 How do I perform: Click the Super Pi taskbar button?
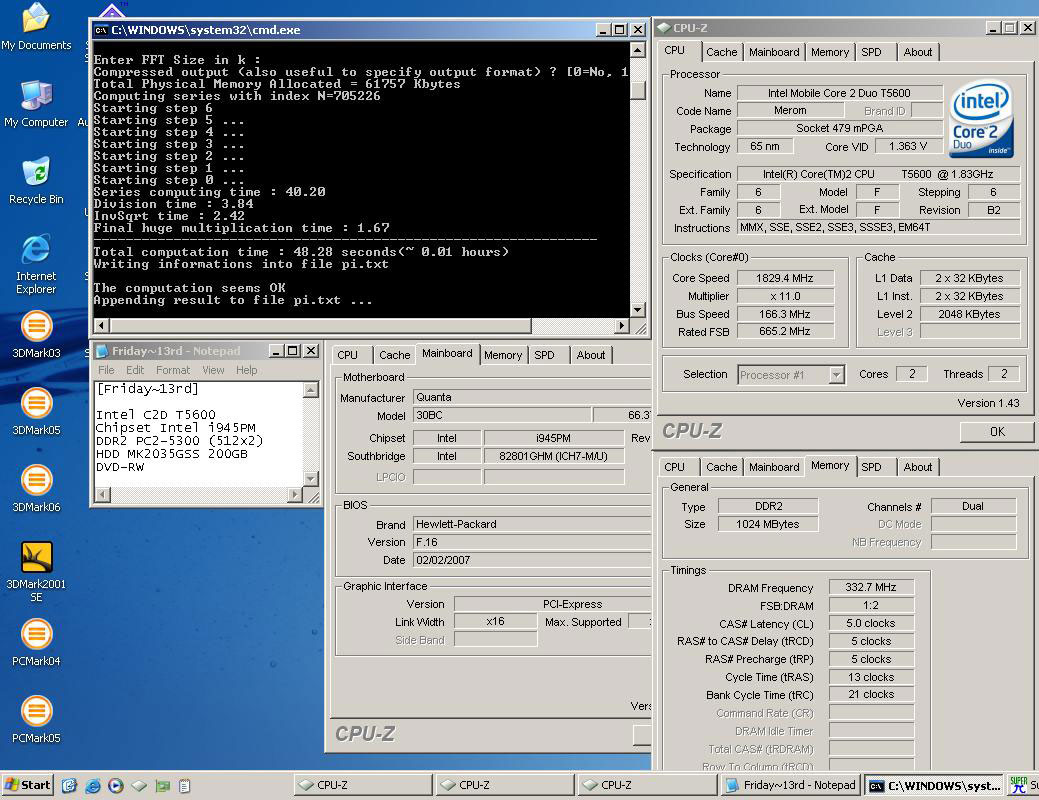pyautogui.click(x=1023, y=785)
